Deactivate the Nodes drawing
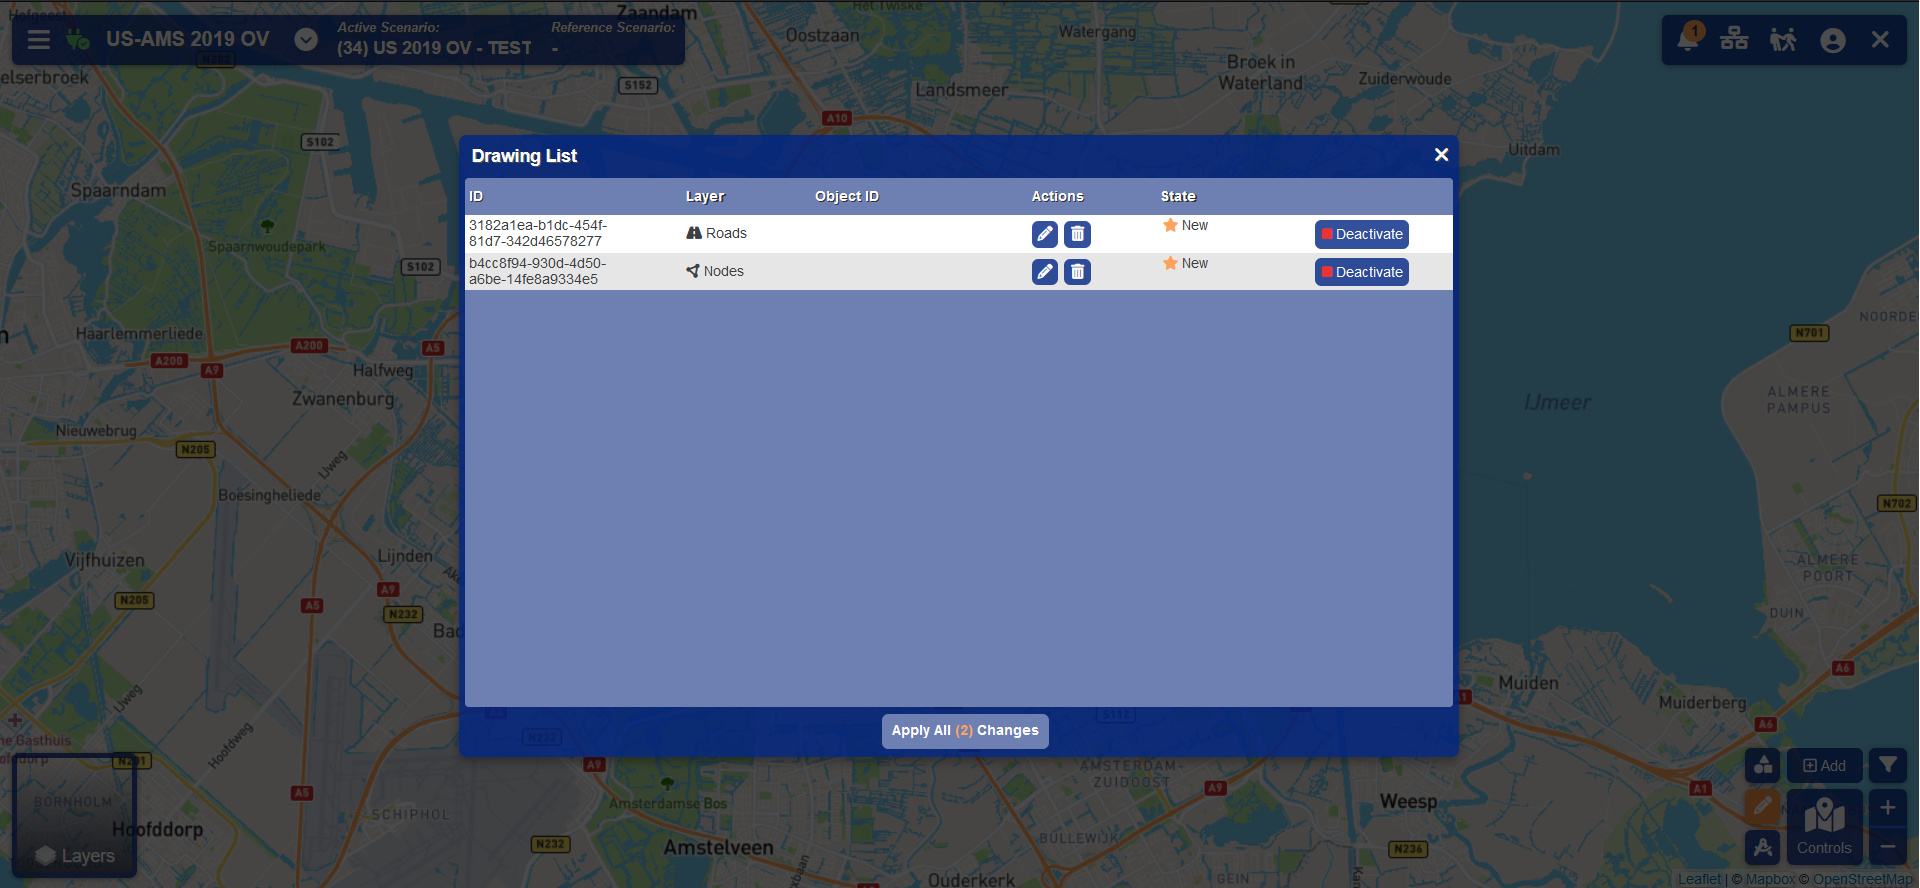The height and width of the screenshot is (888, 1920). (1361, 272)
